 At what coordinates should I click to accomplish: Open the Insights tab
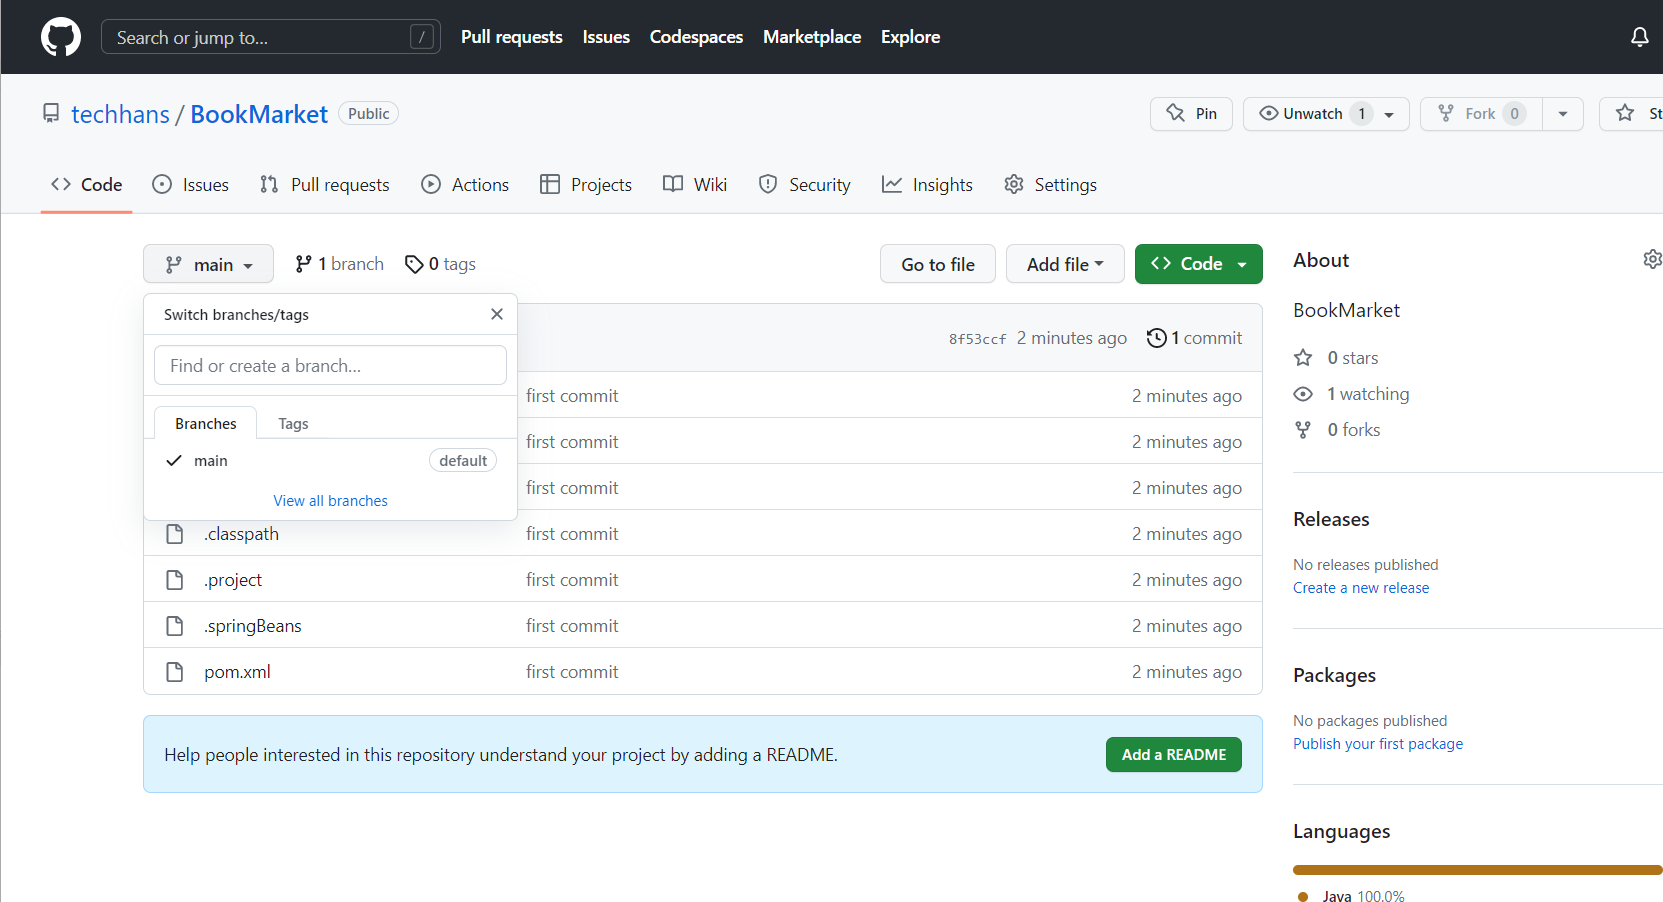pyautogui.click(x=927, y=185)
